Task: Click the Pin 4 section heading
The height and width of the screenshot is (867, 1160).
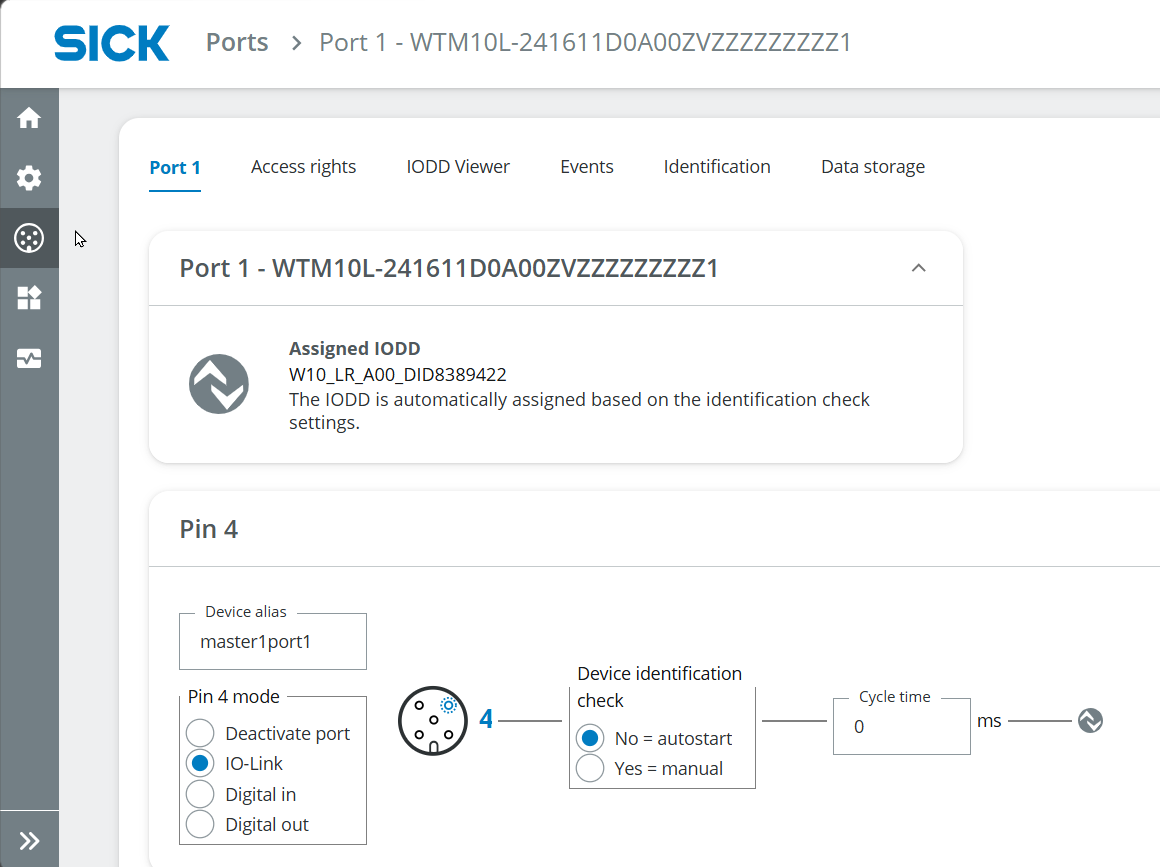Action: [x=209, y=529]
